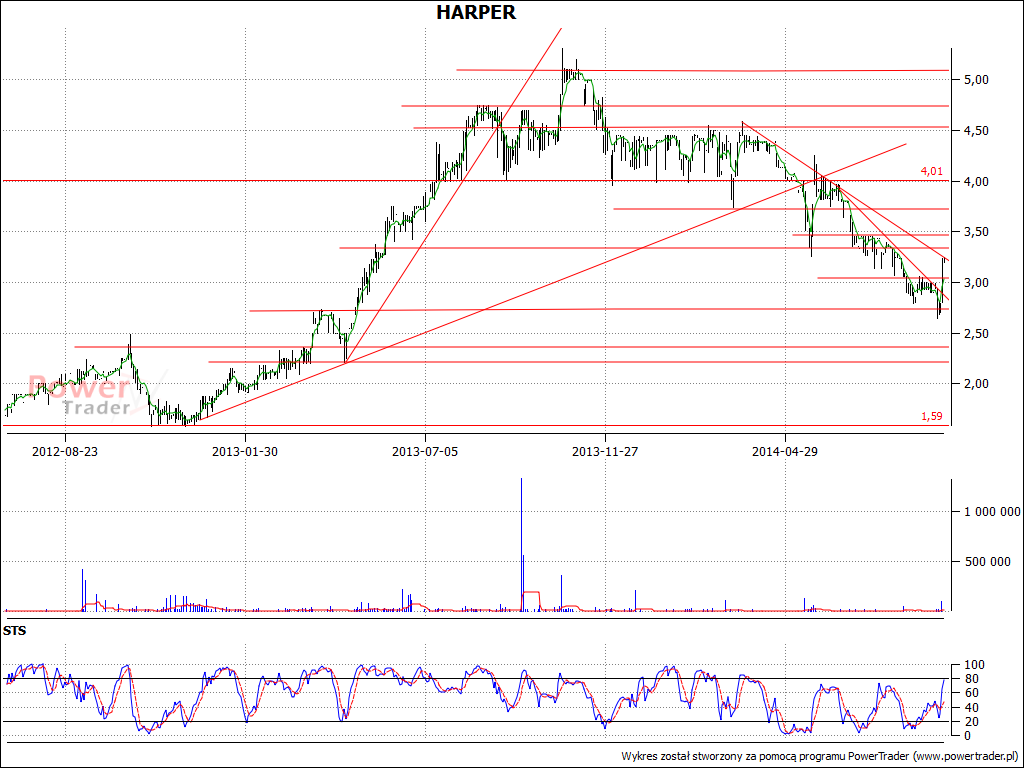This screenshot has height=768, width=1024.
Task: Click the tallest volume spike bar
Action: point(521,545)
